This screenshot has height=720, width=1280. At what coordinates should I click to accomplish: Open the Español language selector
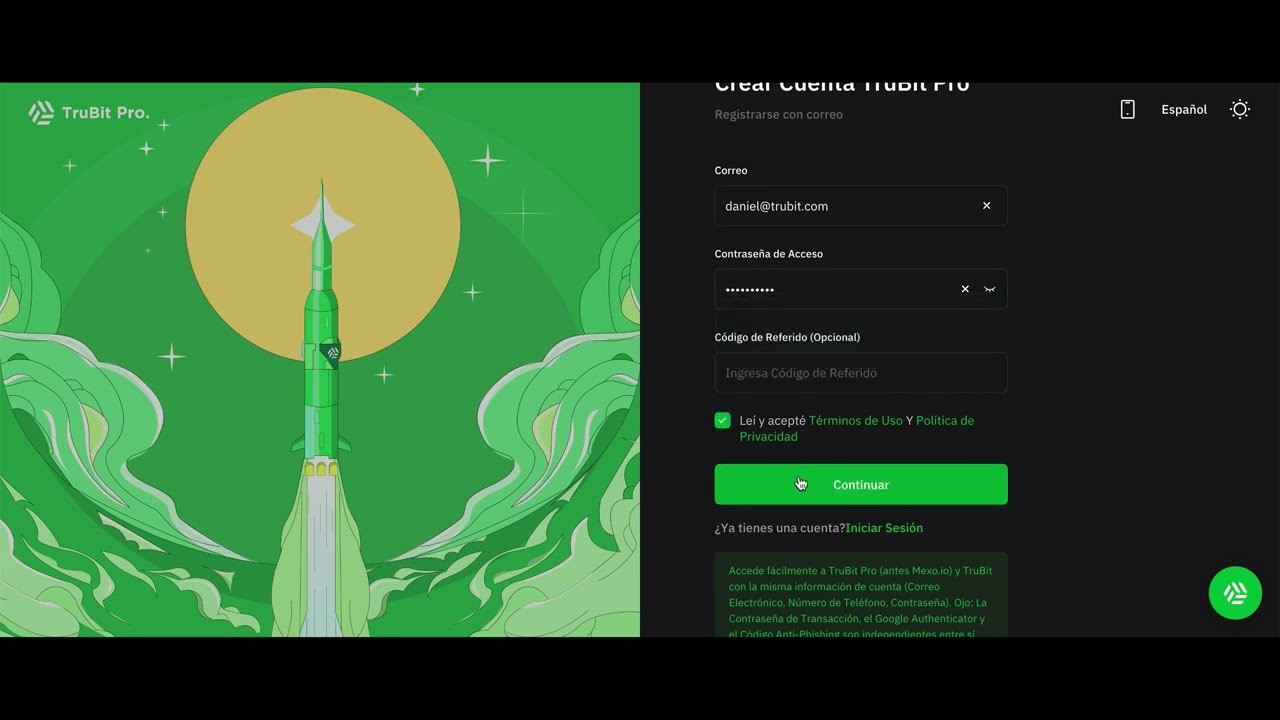click(x=1184, y=109)
